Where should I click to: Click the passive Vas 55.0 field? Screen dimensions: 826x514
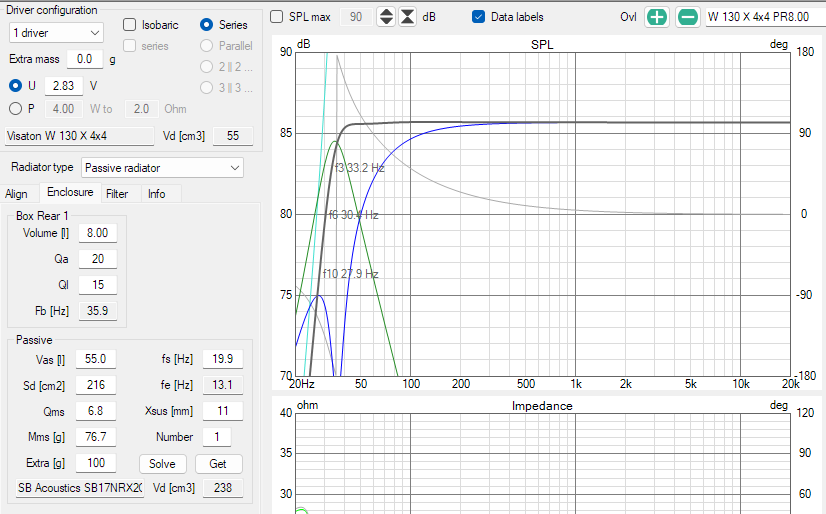pos(95,359)
